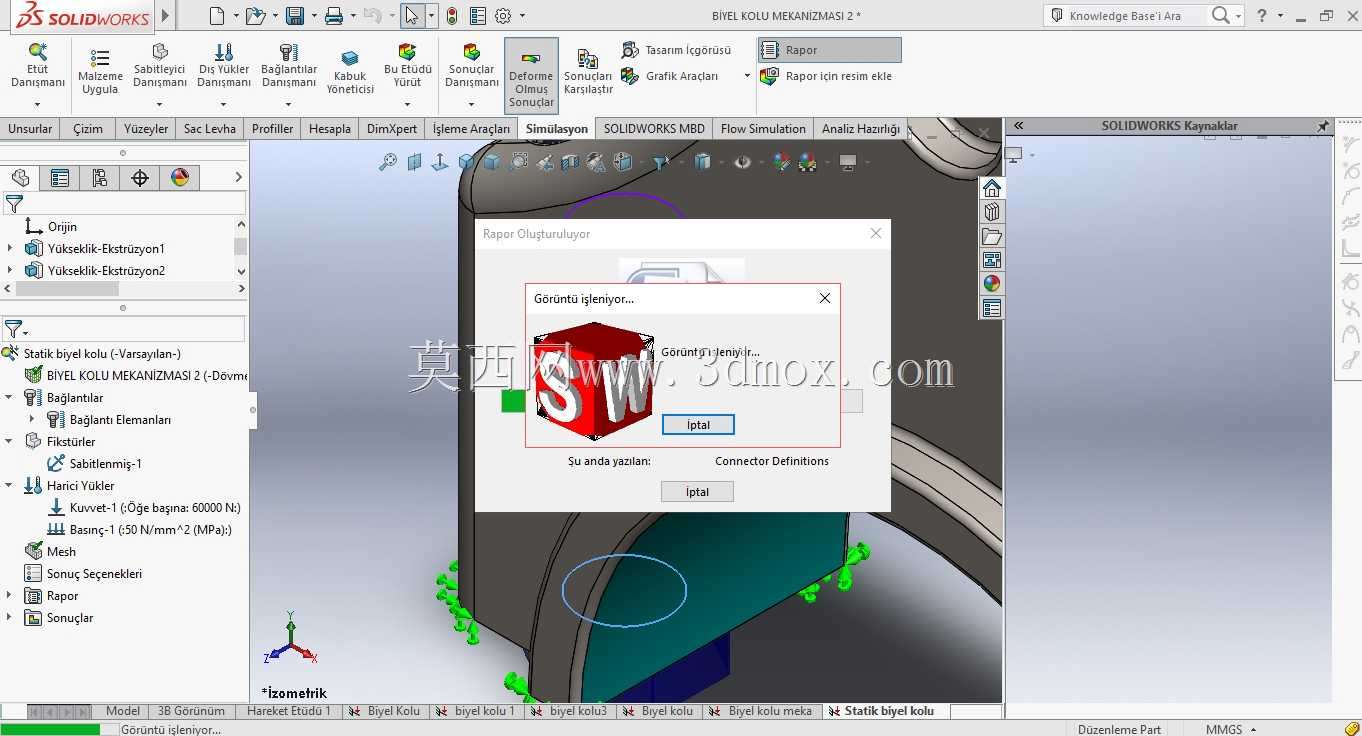
Task: Click İptal in Görüntü işleniyor dialog
Action: [698, 425]
